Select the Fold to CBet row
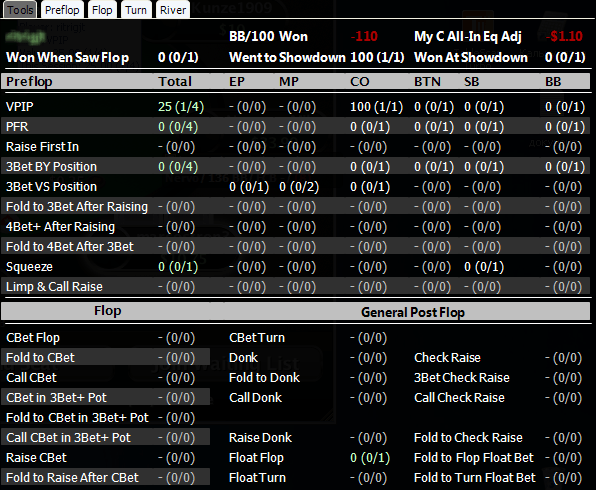Image resolution: width=596 pixels, height=490 pixels. tap(105, 358)
